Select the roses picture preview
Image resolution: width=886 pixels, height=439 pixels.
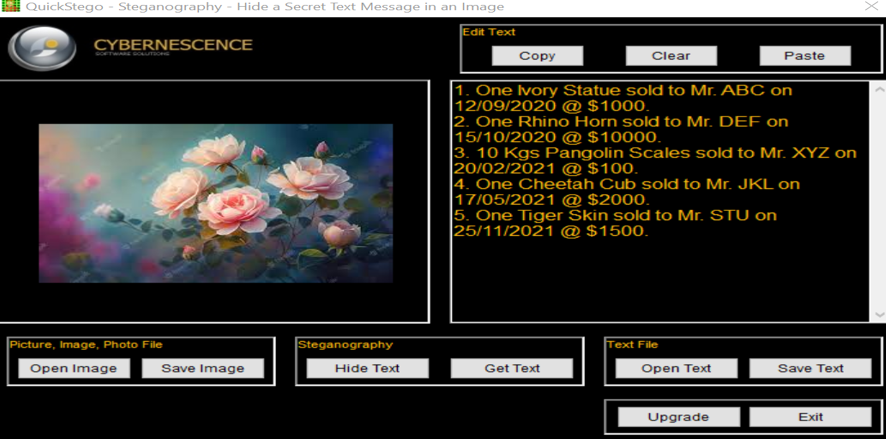click(215, 203)
